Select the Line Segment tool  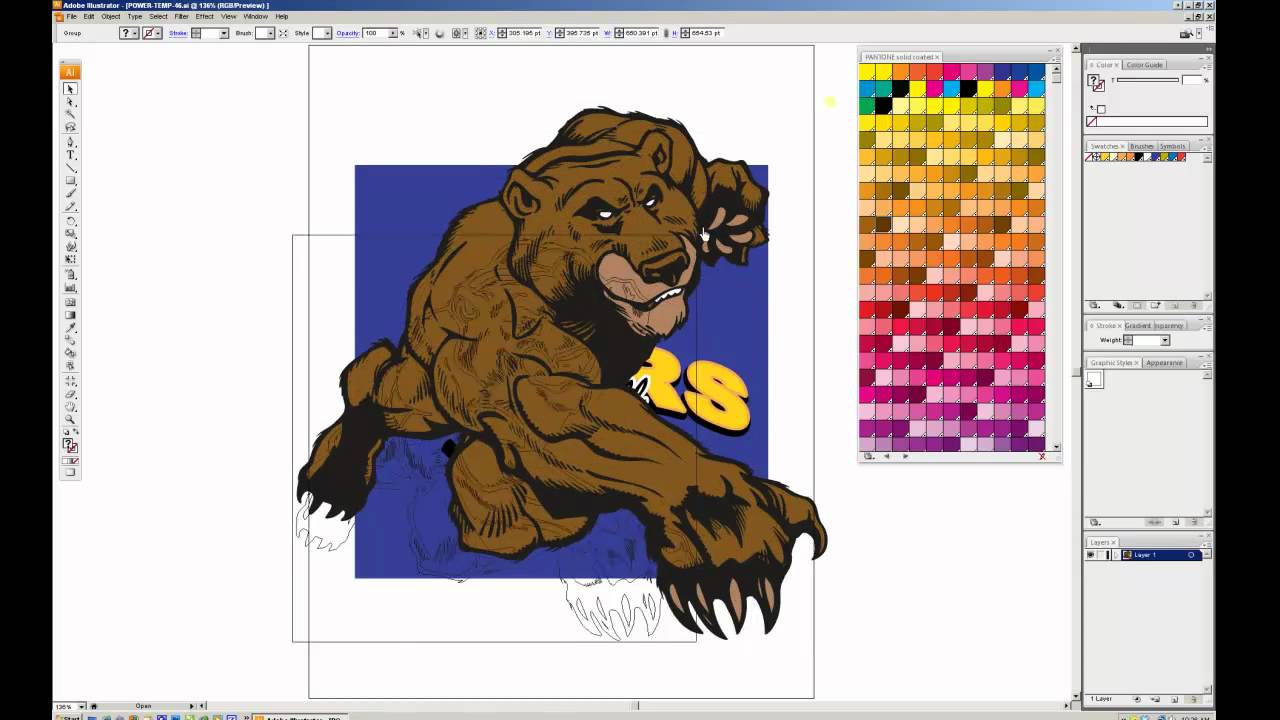click(x=70, y=168)
